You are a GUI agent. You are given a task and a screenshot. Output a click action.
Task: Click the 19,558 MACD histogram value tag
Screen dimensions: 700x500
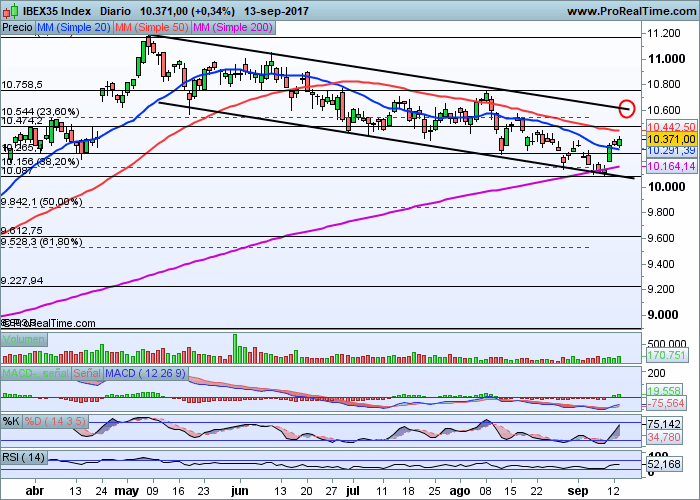666,391
